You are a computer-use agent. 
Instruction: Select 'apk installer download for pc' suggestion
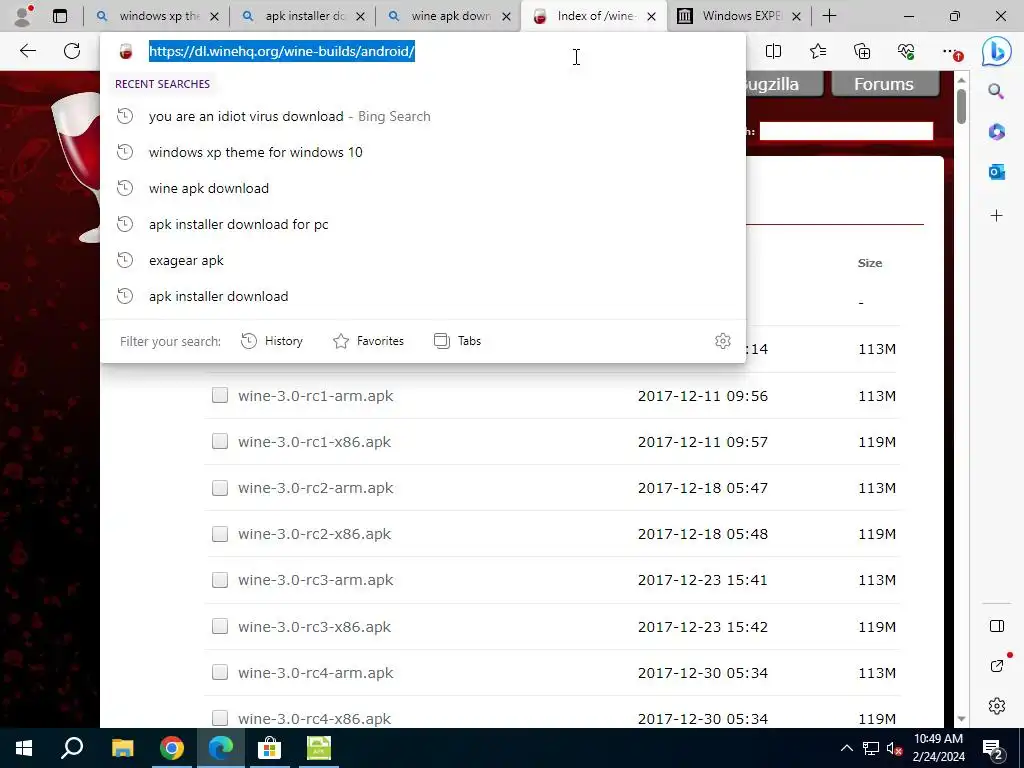[423, 224]
